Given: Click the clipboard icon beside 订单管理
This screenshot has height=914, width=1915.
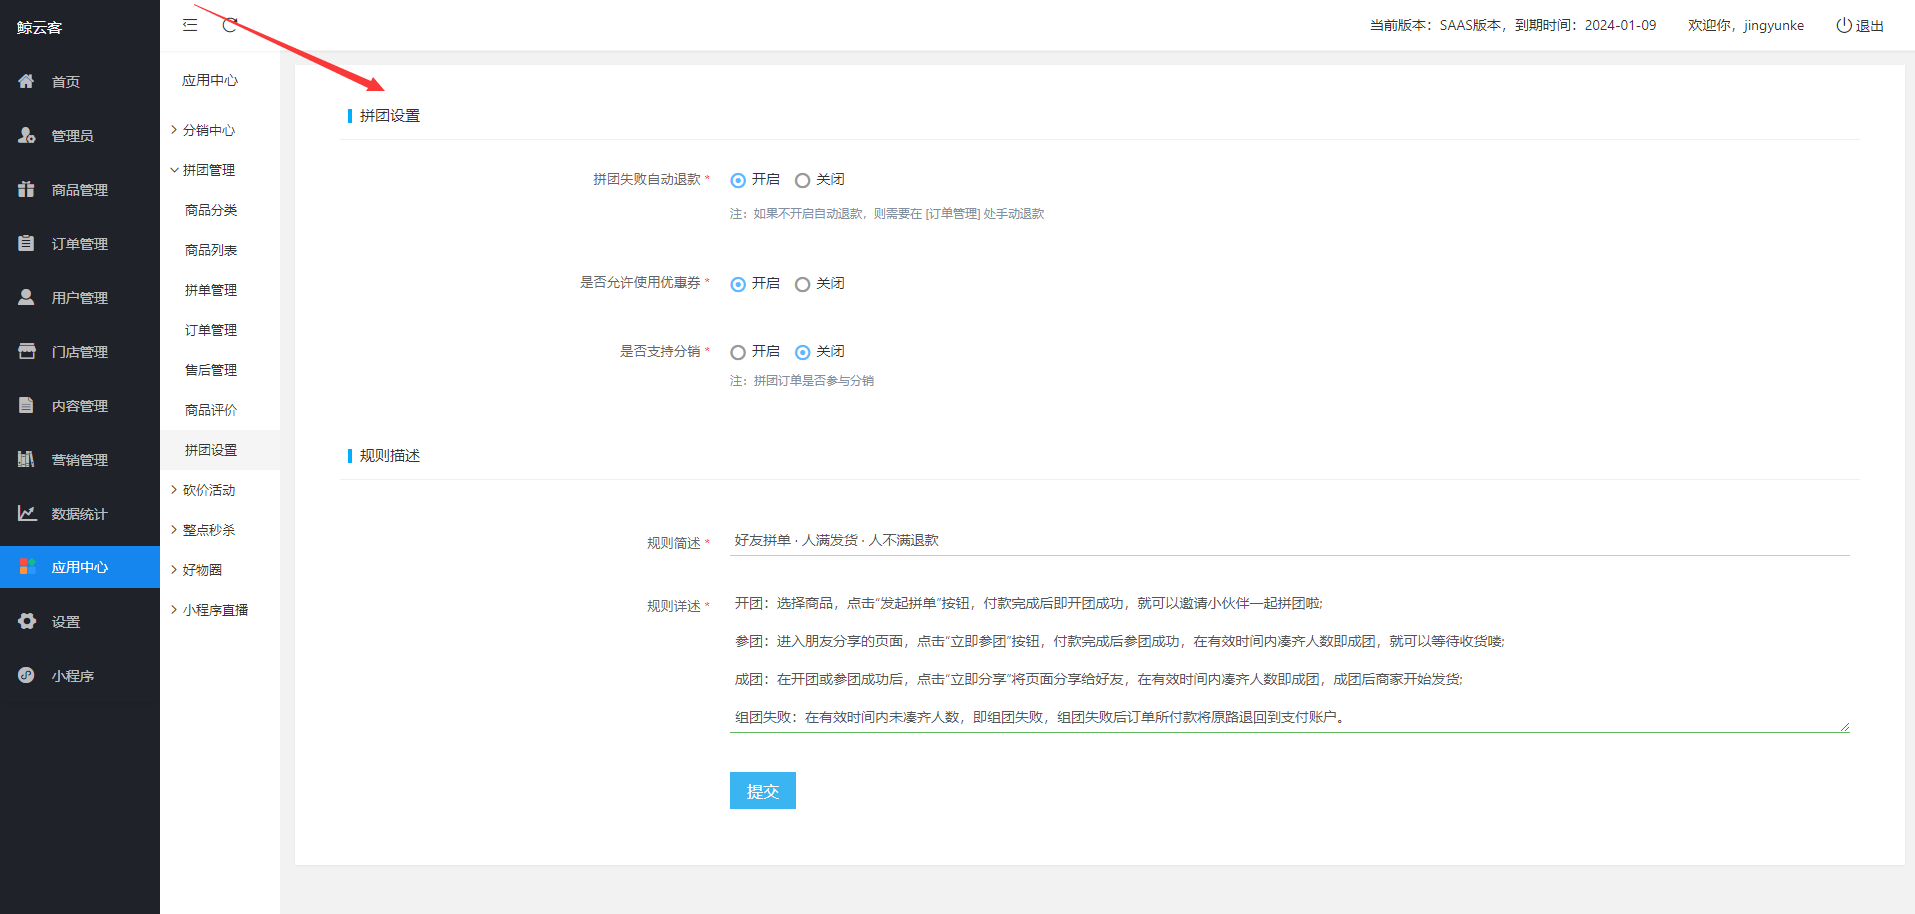Looking at the screenshot, I should pos(26,243).
